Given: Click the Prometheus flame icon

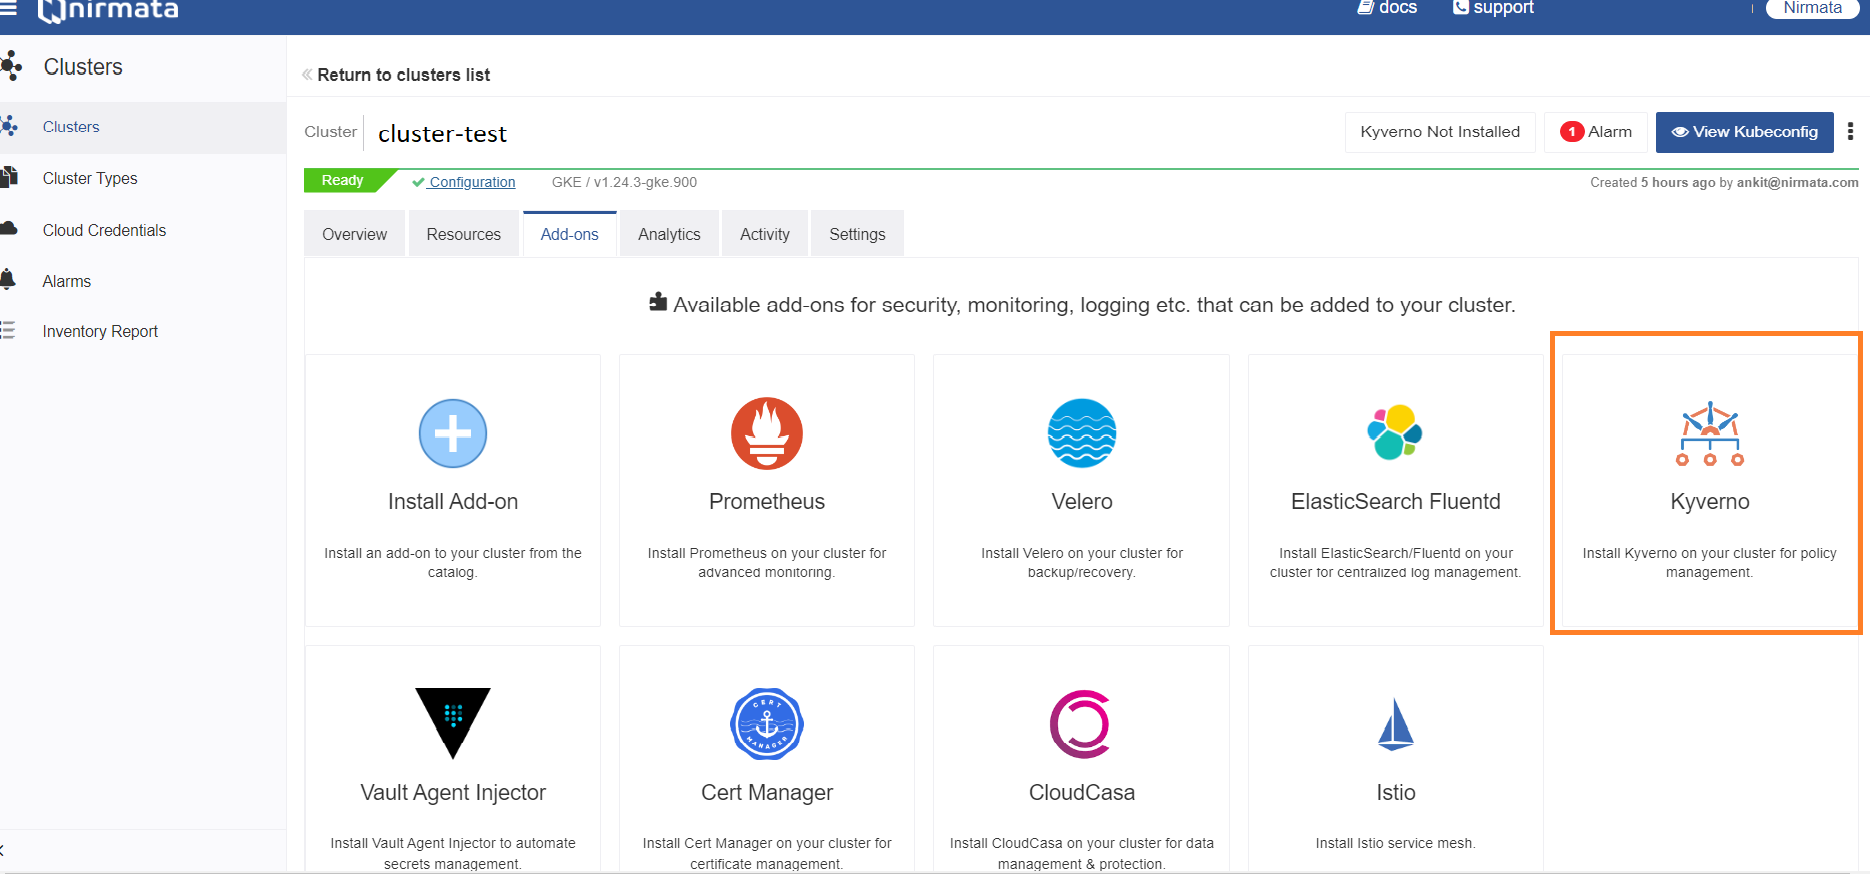Looking at the screenshot, I should [767, 433].
